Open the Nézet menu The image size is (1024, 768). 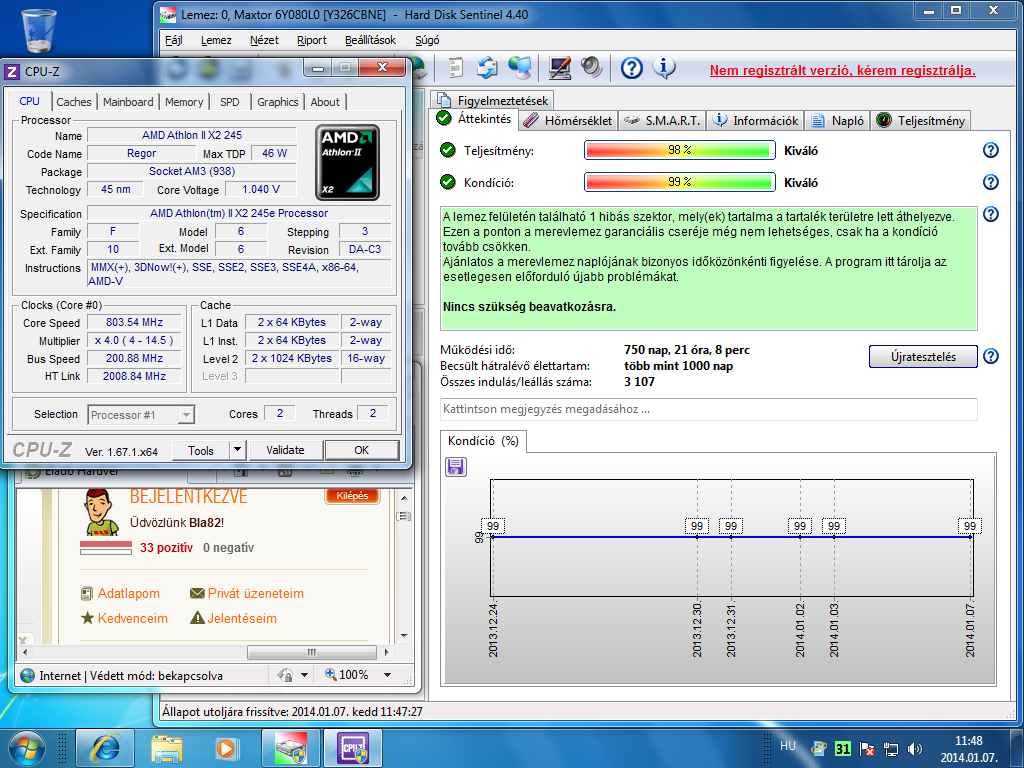pos(264,40)
